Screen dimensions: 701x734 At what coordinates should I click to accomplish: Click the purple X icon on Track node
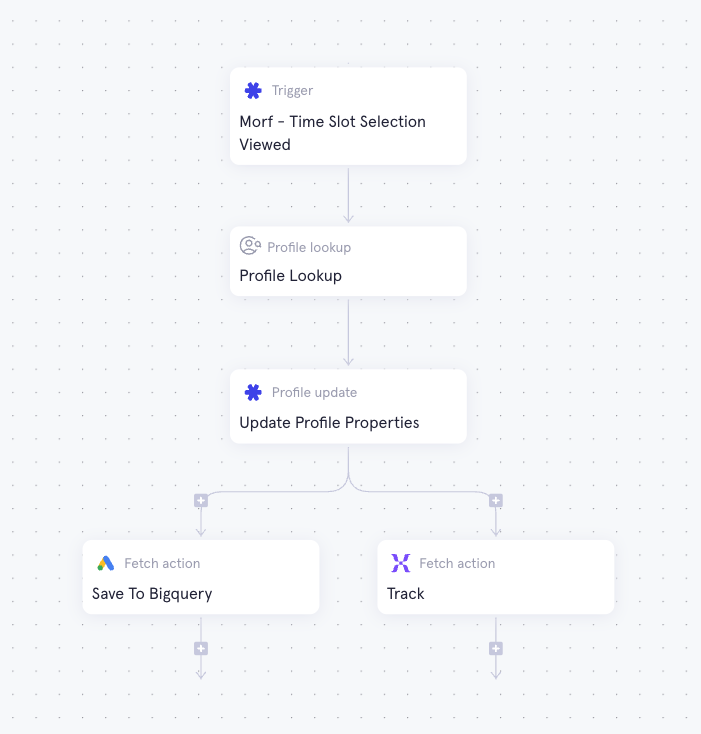[401, 563]
